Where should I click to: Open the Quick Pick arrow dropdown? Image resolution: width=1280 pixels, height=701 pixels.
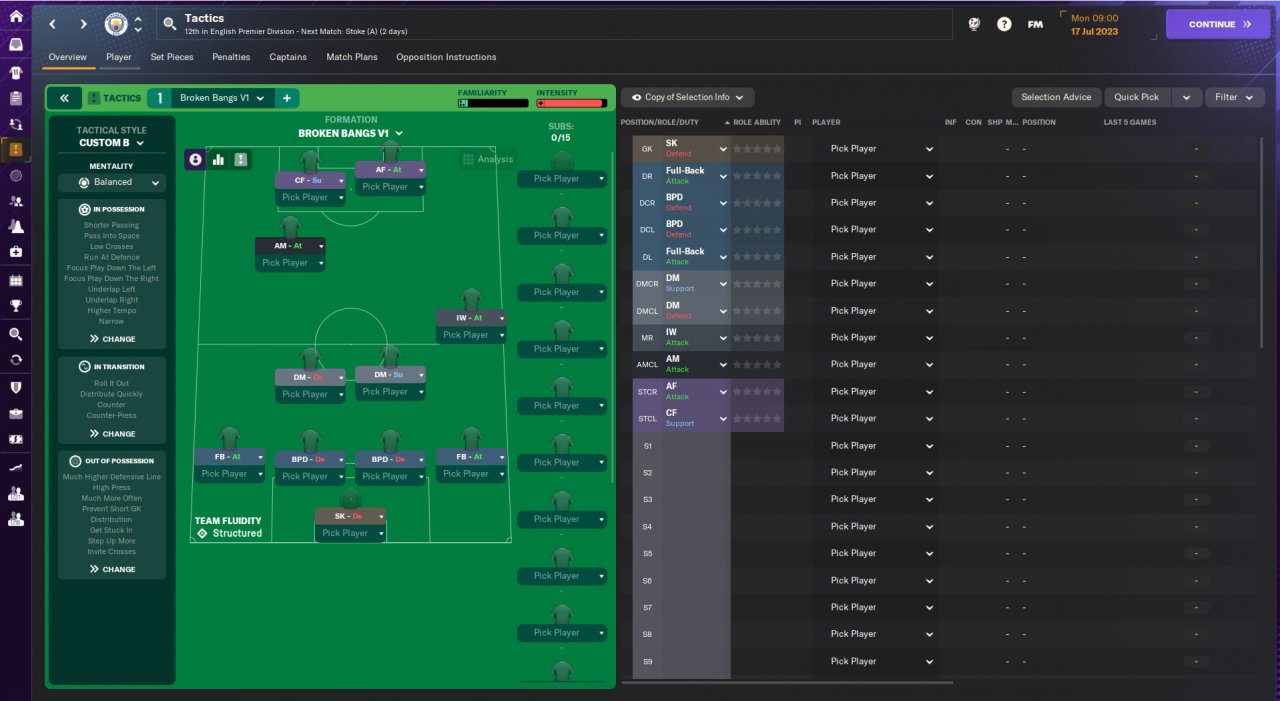(1186, 97)
